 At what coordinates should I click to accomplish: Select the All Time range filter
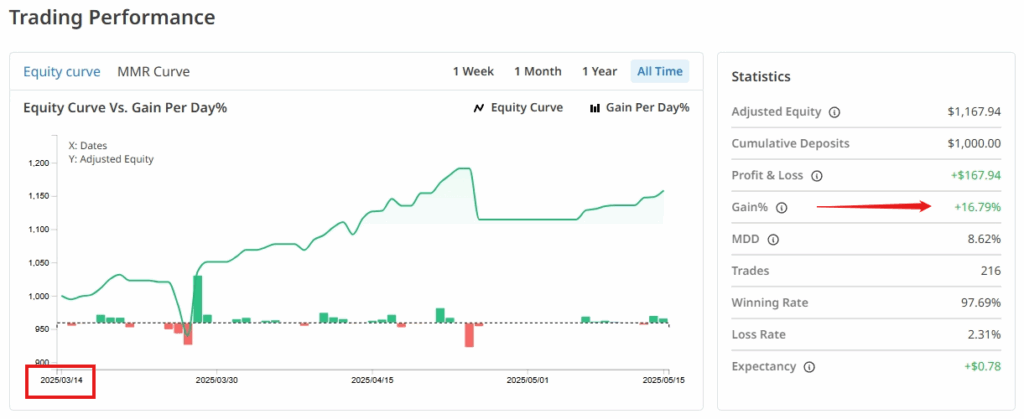click(659, 71)
